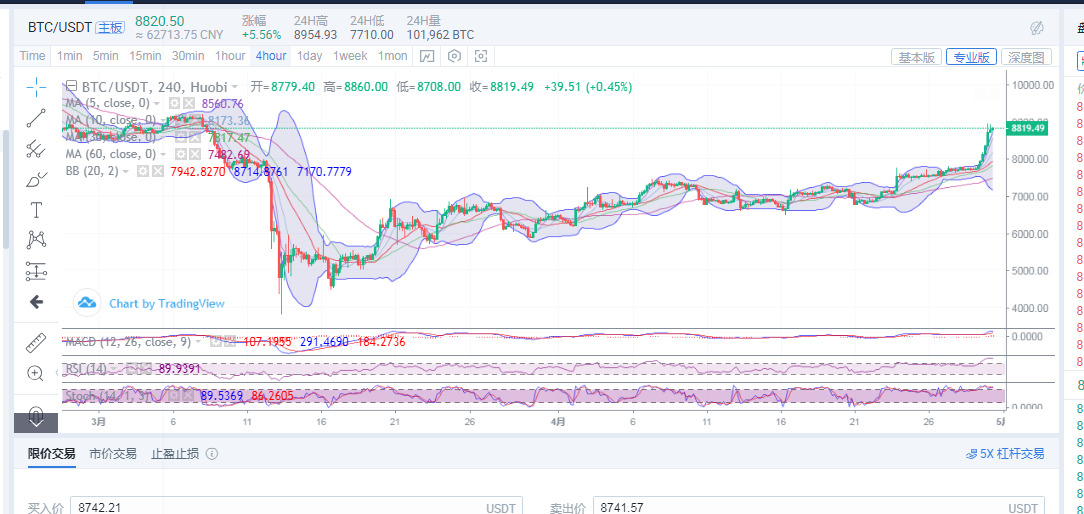Open settings gear for RSI (14) indicator
The height and width of the screenshot is (514, 1084).
click(131, 369)
